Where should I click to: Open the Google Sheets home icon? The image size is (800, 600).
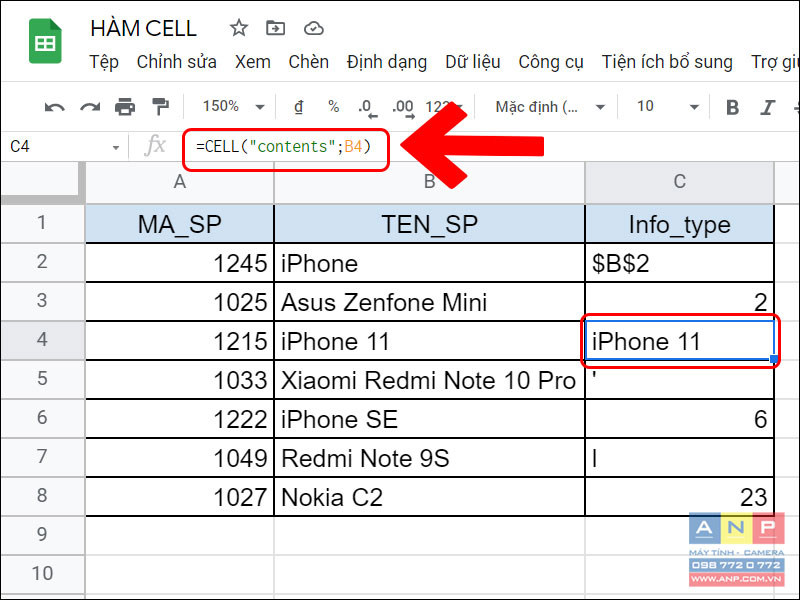click(x=45, y=41)
